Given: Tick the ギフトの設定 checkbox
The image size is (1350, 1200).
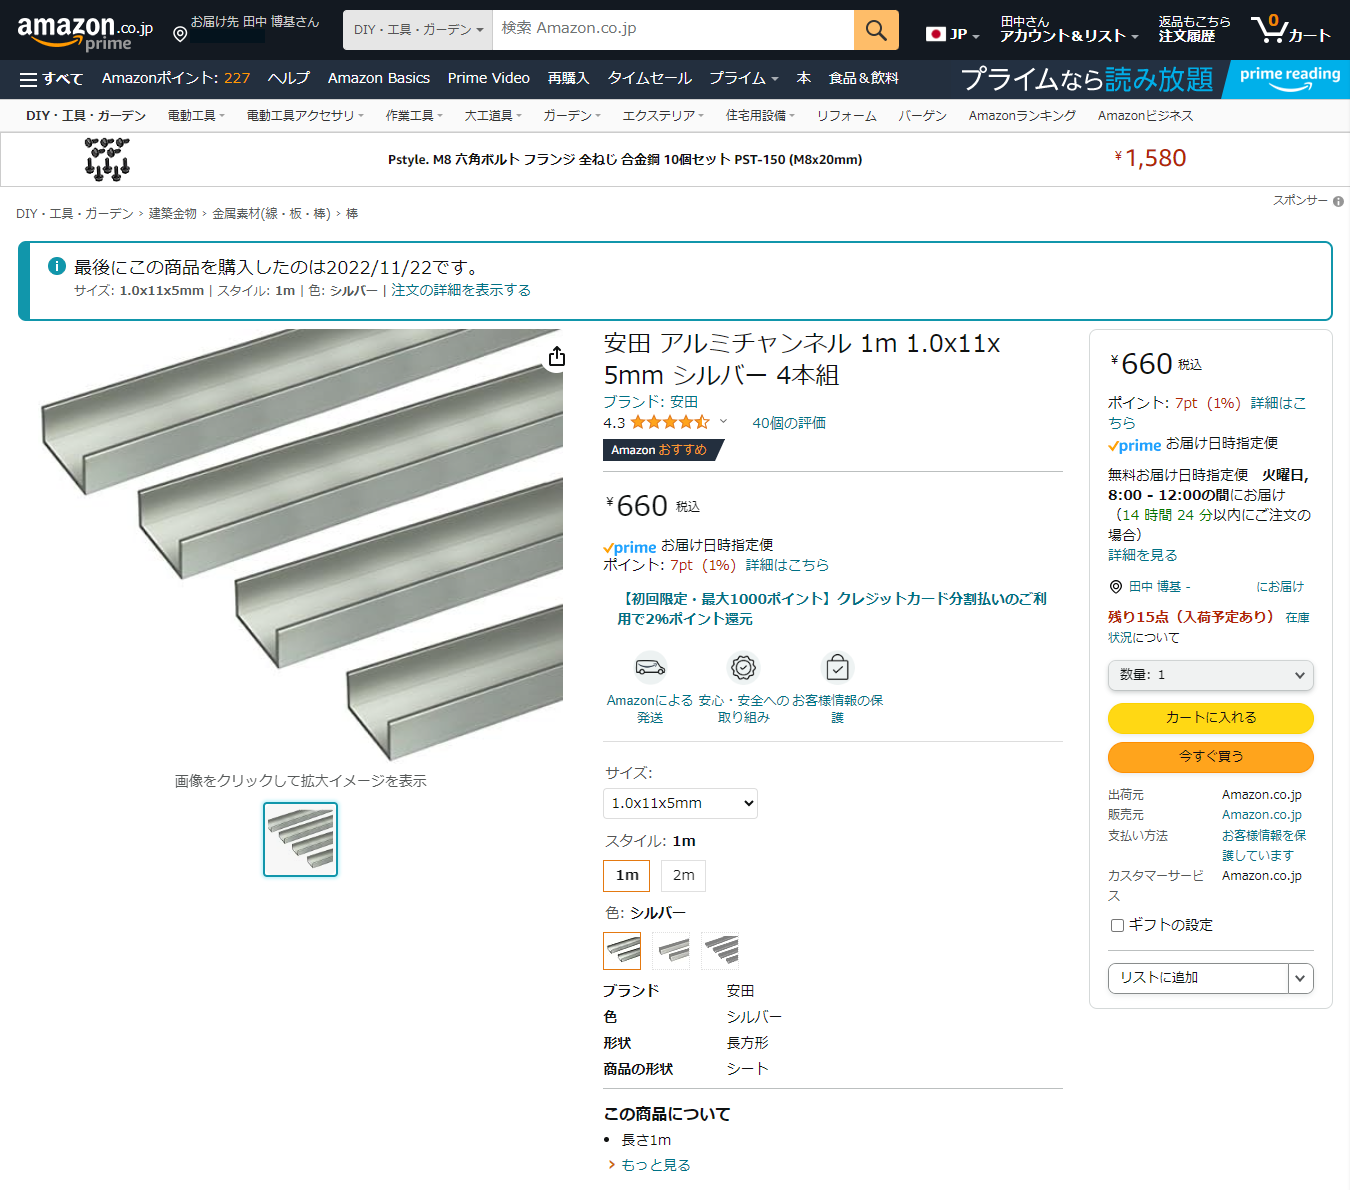Looking at the screenshot, I should click(x=1117, y=925).
